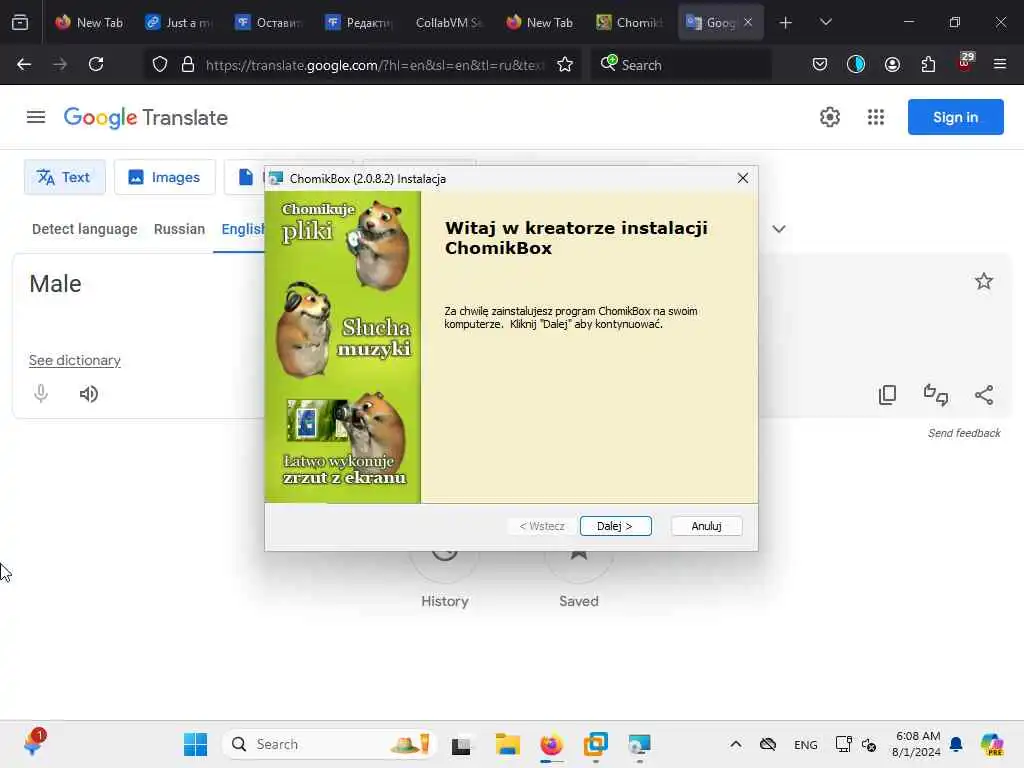Viewport: 1024px width, 768px height.
Task: Open History below the translation
Action: 444,601
